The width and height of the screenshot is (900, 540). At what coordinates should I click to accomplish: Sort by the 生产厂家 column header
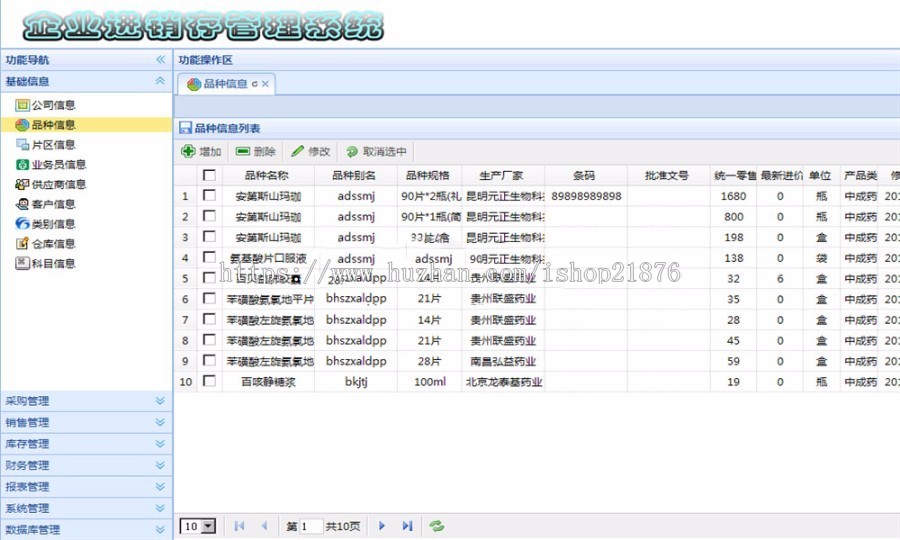pyautogui.click(x=502, y=176)
